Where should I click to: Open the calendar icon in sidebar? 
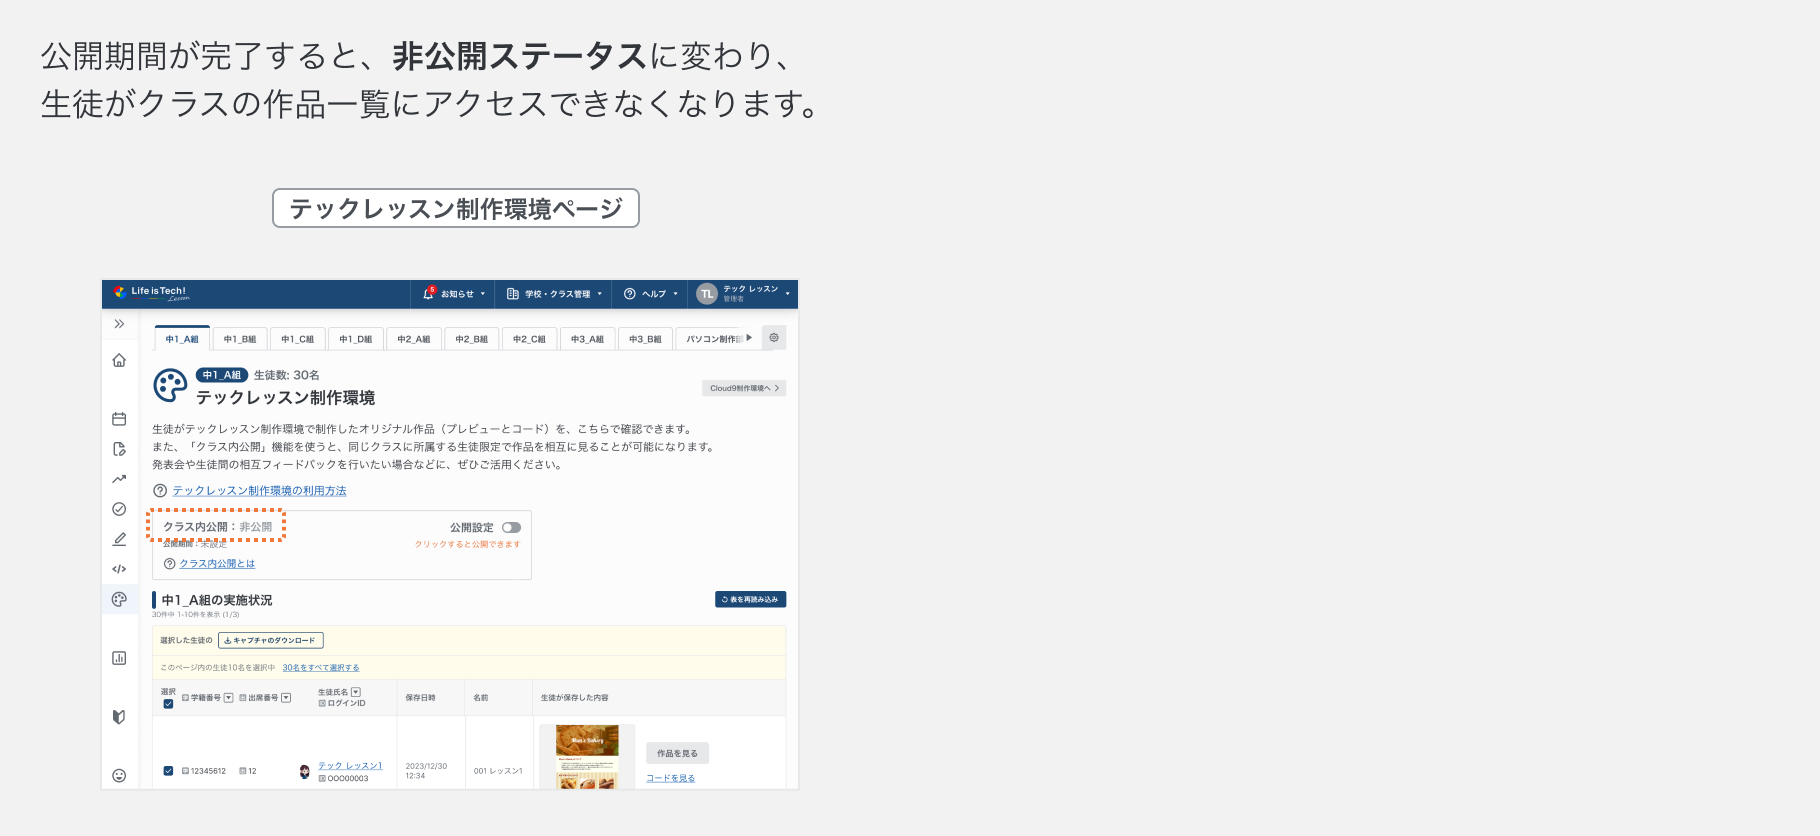tap(119, 419)
